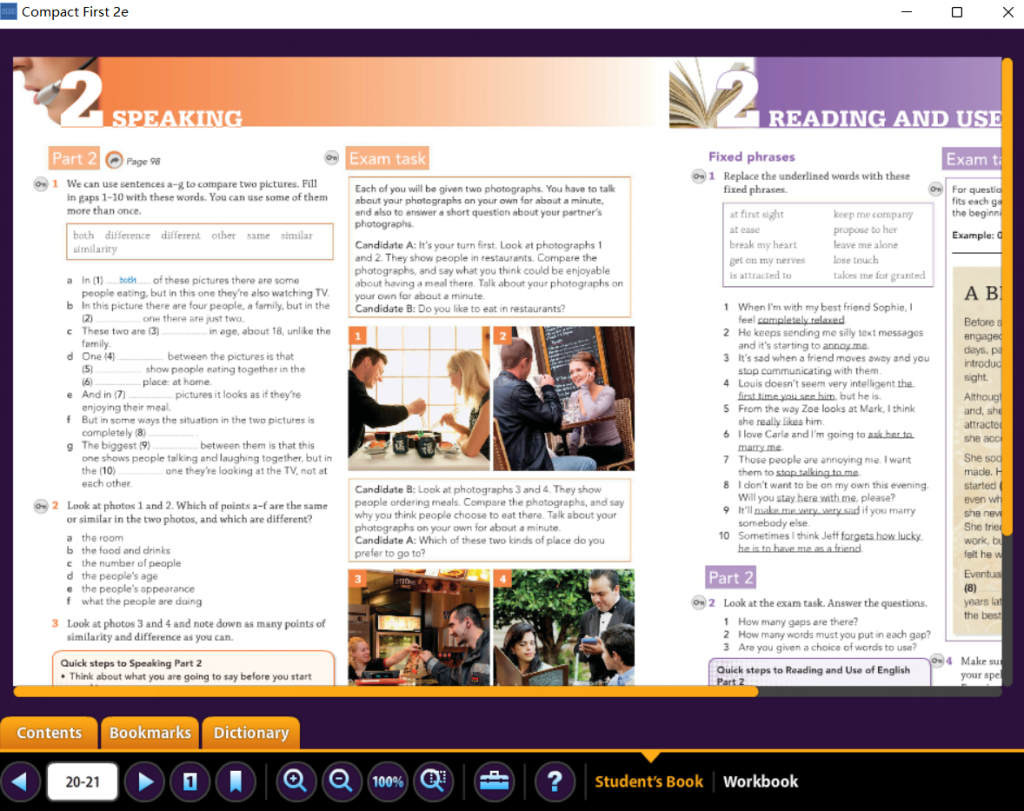Open the toolbox
Screen dimensions: 1024x811
point(495,782)
